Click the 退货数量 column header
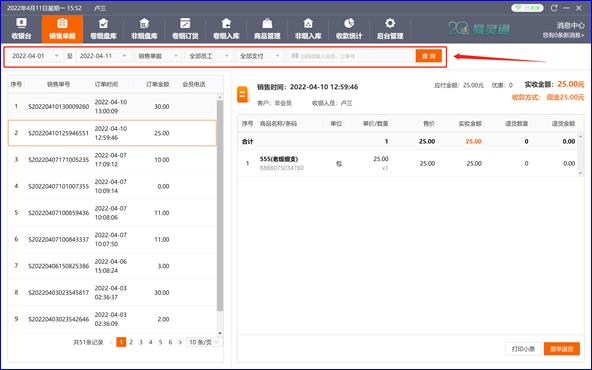Screen dimensions: 592x370 tap(516, 123)
